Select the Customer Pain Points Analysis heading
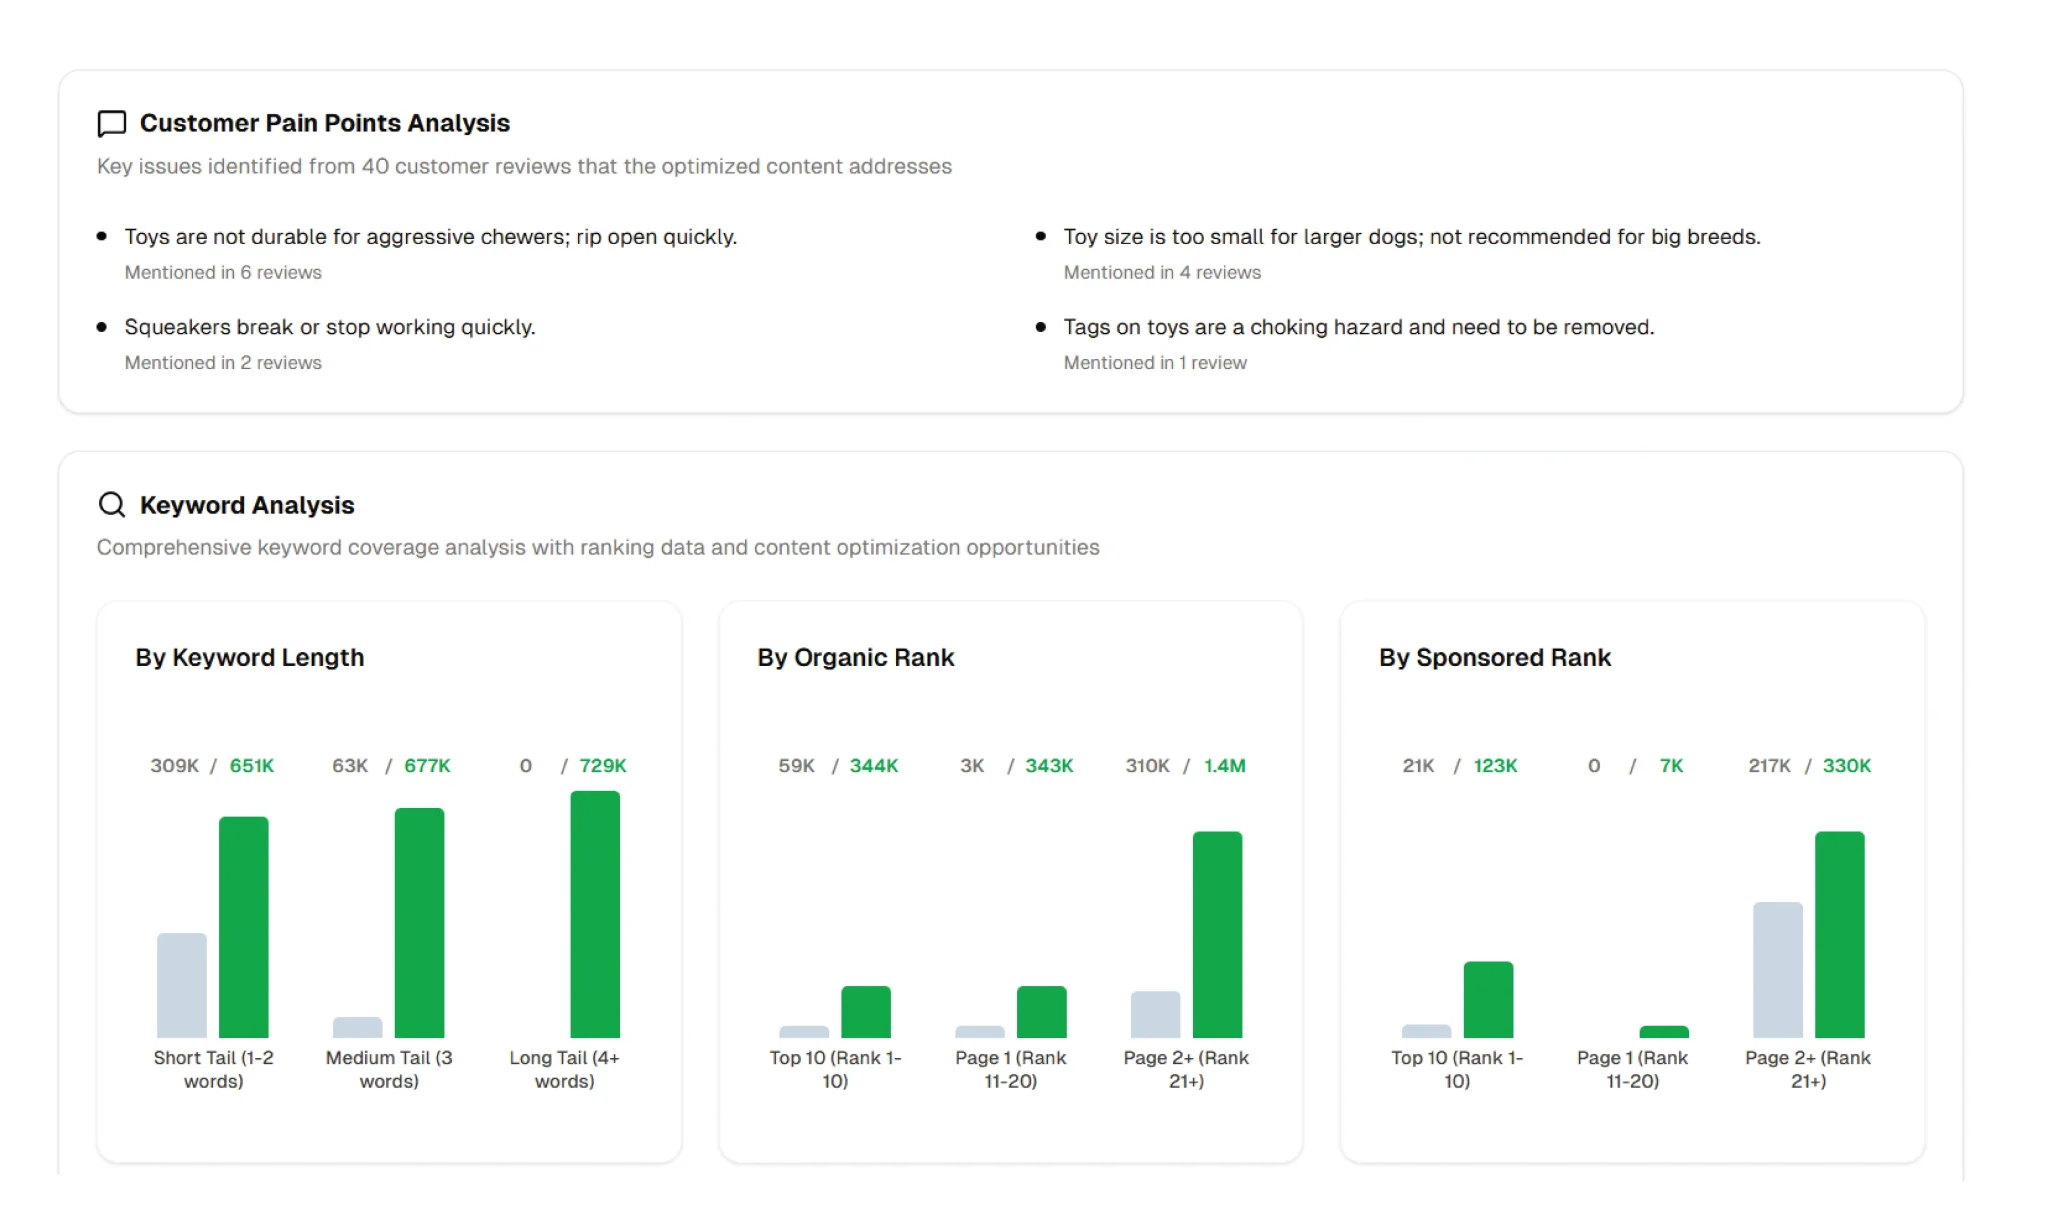This screenshot has height=1229, width=2048. pyautogui.click(x=325, y=123)
